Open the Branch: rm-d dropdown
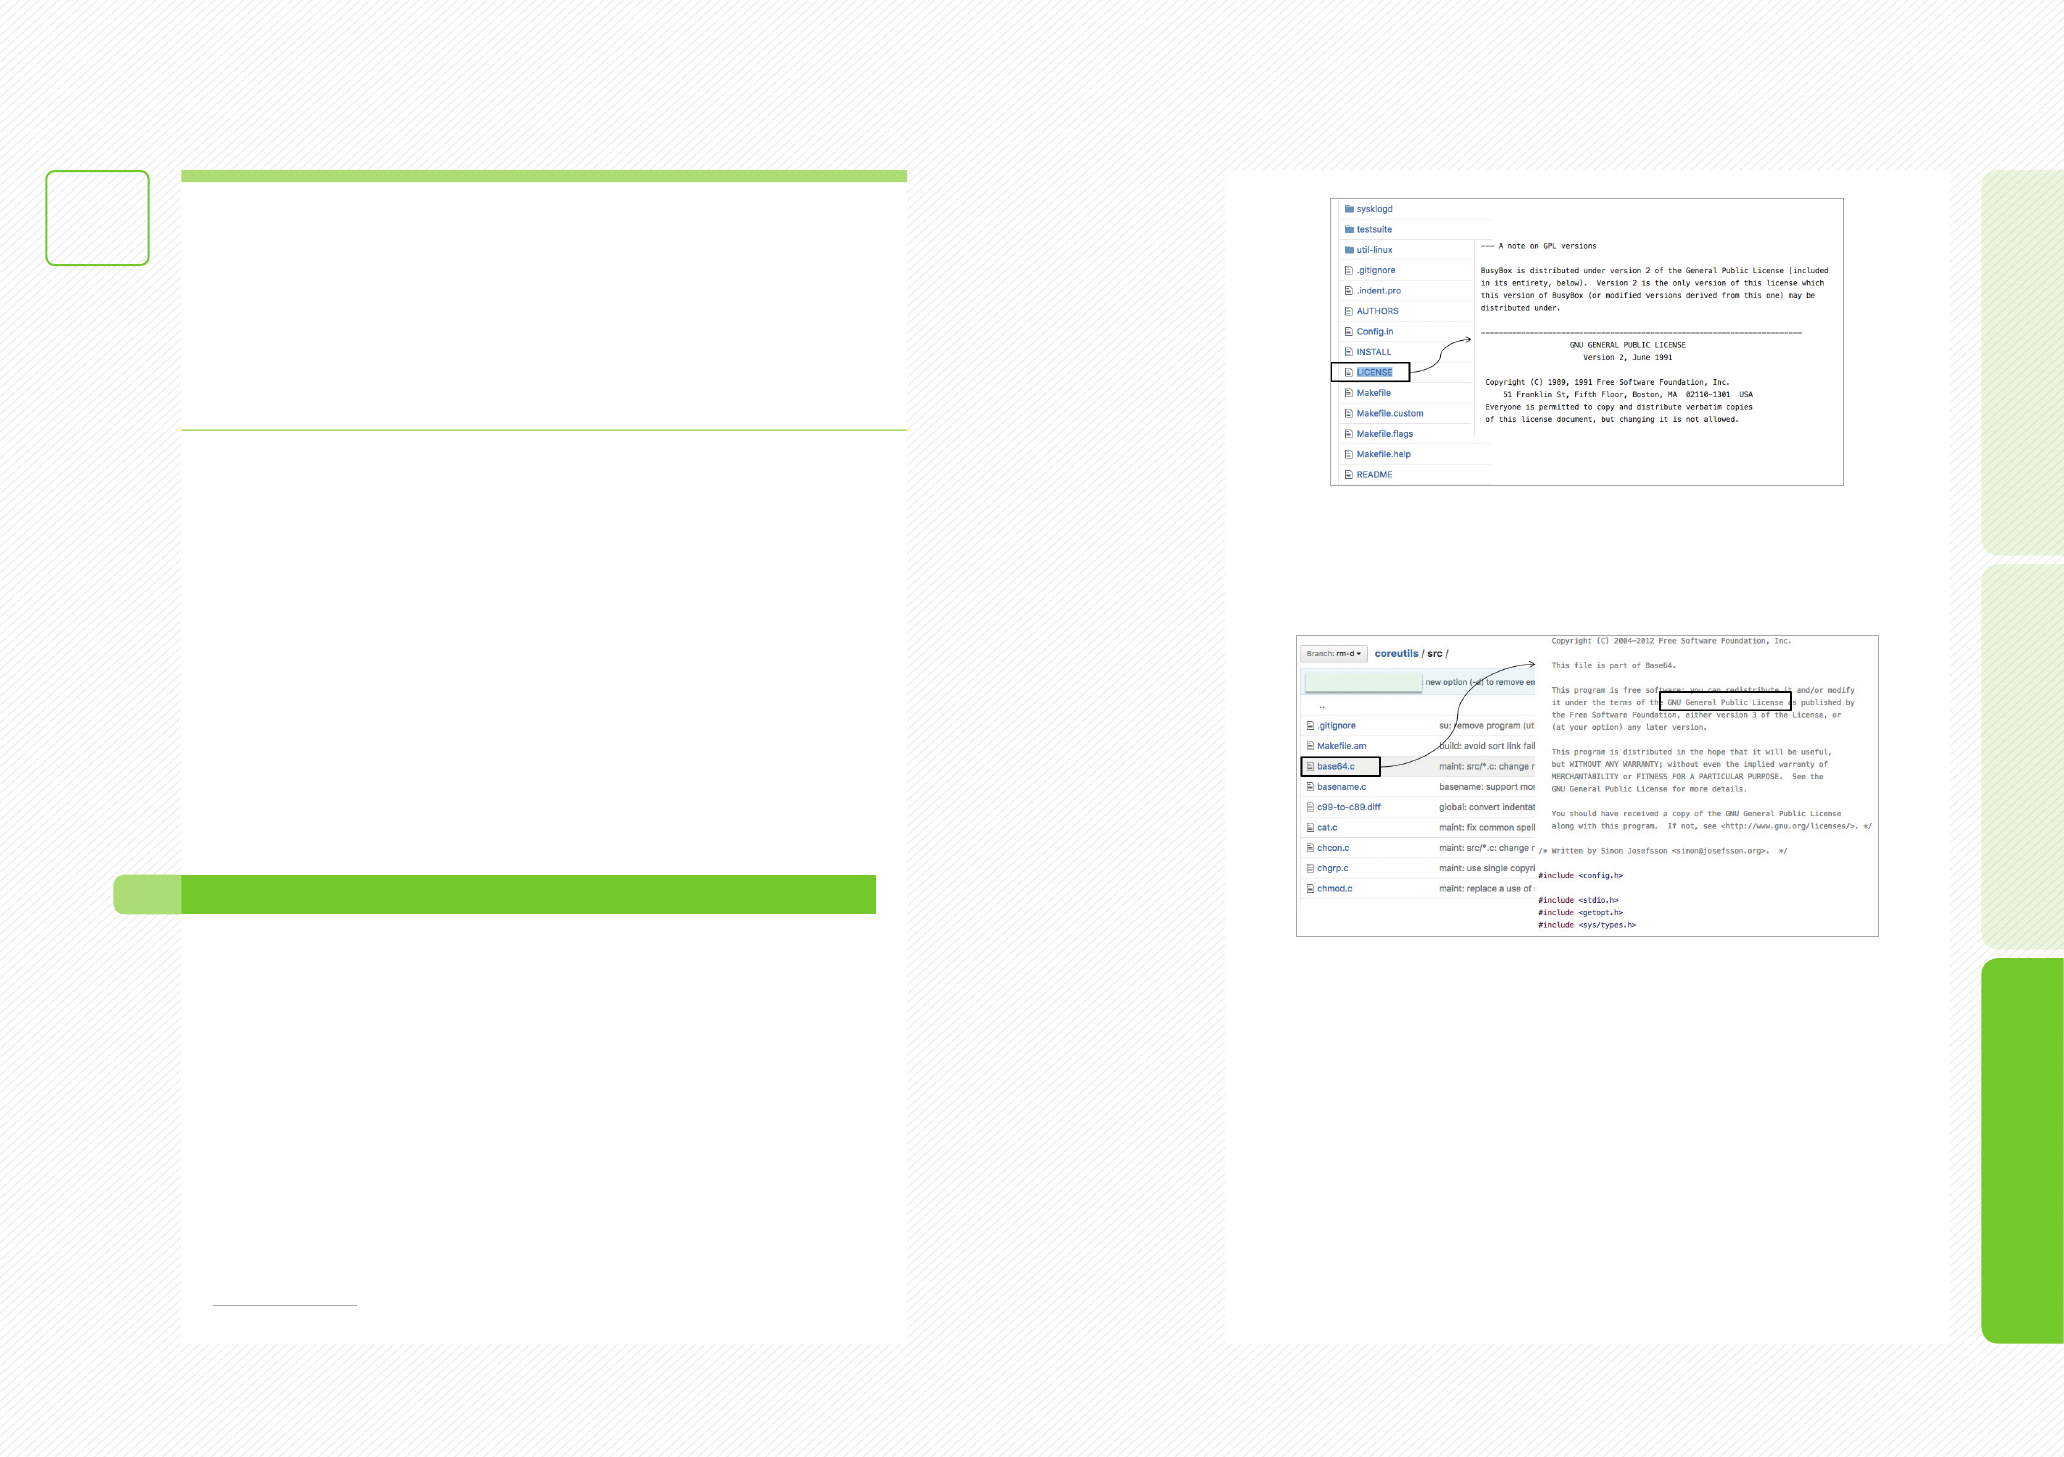This screenshot has height=1457, width=2064. [1333, 654]
